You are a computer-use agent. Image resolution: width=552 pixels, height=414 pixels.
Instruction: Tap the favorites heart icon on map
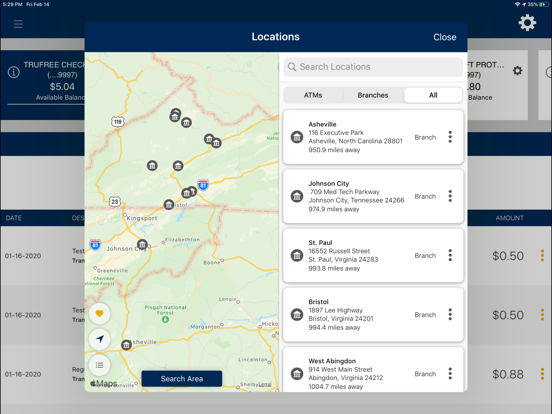pyautogui.click(x=100, y=313)
